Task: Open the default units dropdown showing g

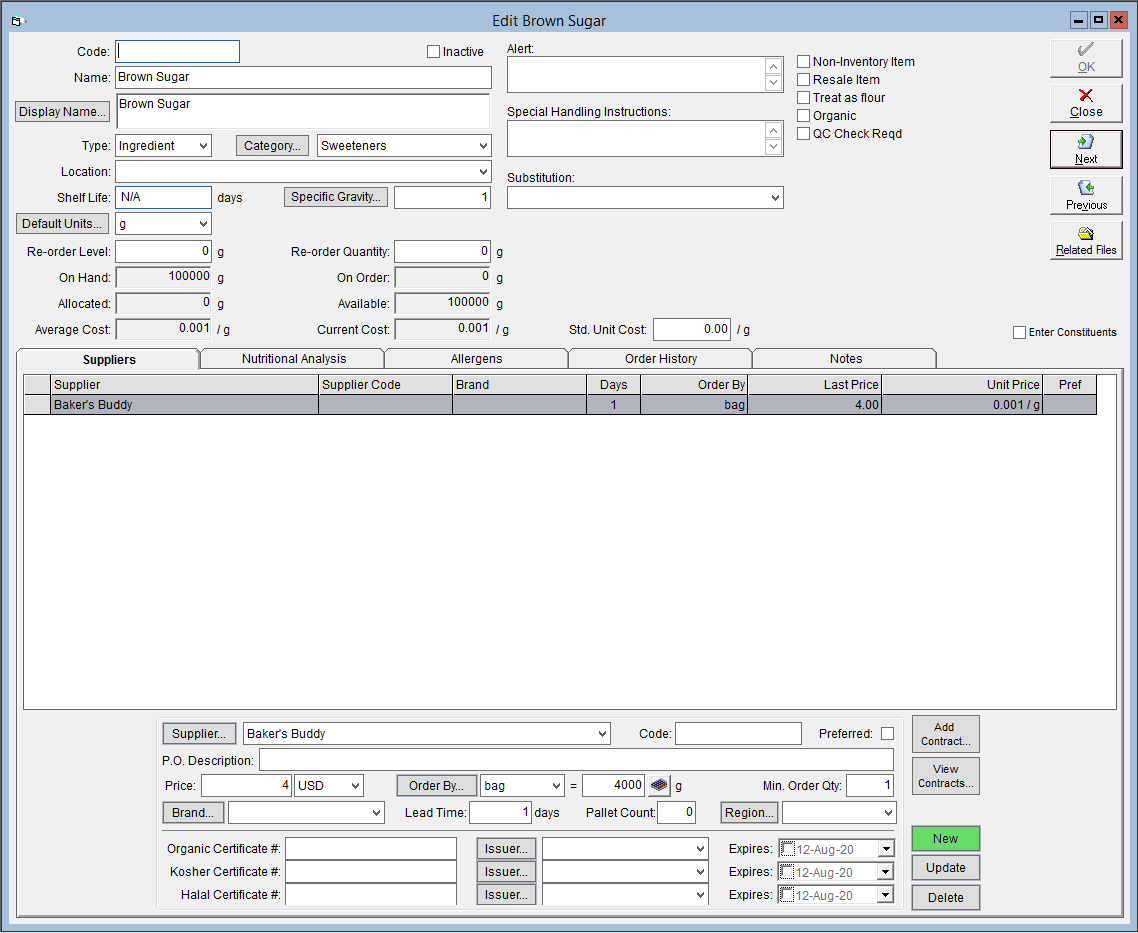Action: point(204,223)
